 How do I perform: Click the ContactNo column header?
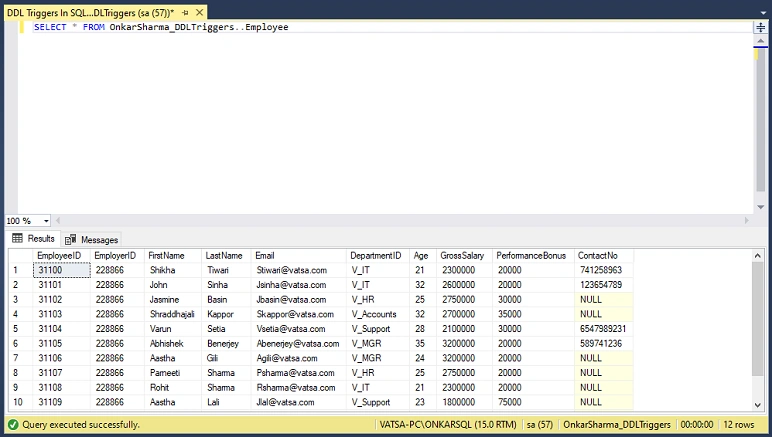[604, 256]
